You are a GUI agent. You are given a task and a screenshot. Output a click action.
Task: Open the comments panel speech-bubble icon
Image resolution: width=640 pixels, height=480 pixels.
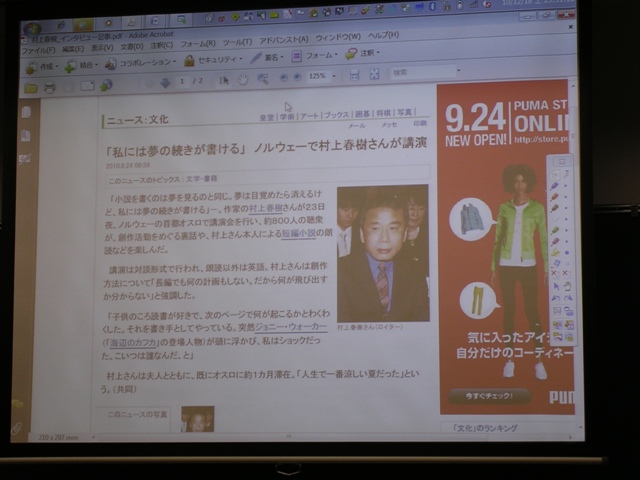[18, 404]
